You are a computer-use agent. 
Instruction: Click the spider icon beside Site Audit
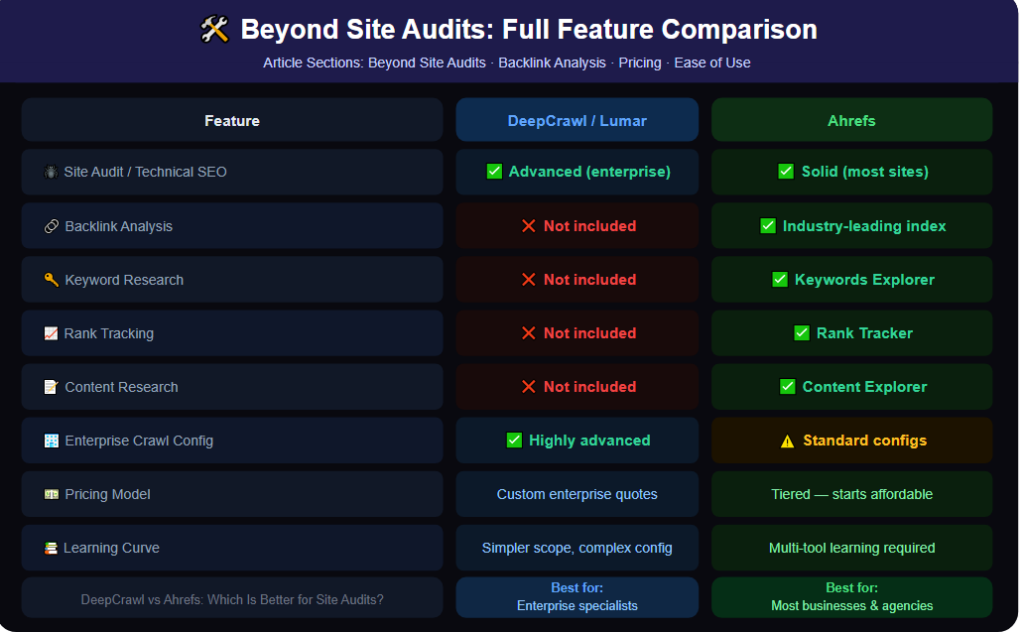point(51,172)
